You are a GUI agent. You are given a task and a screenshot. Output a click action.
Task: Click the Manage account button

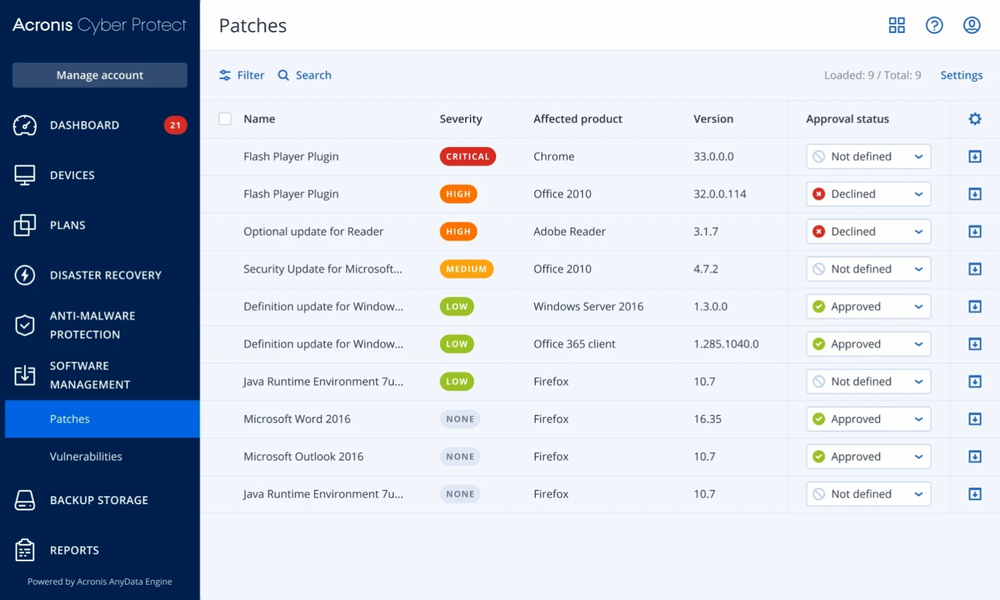pos(99,75)
